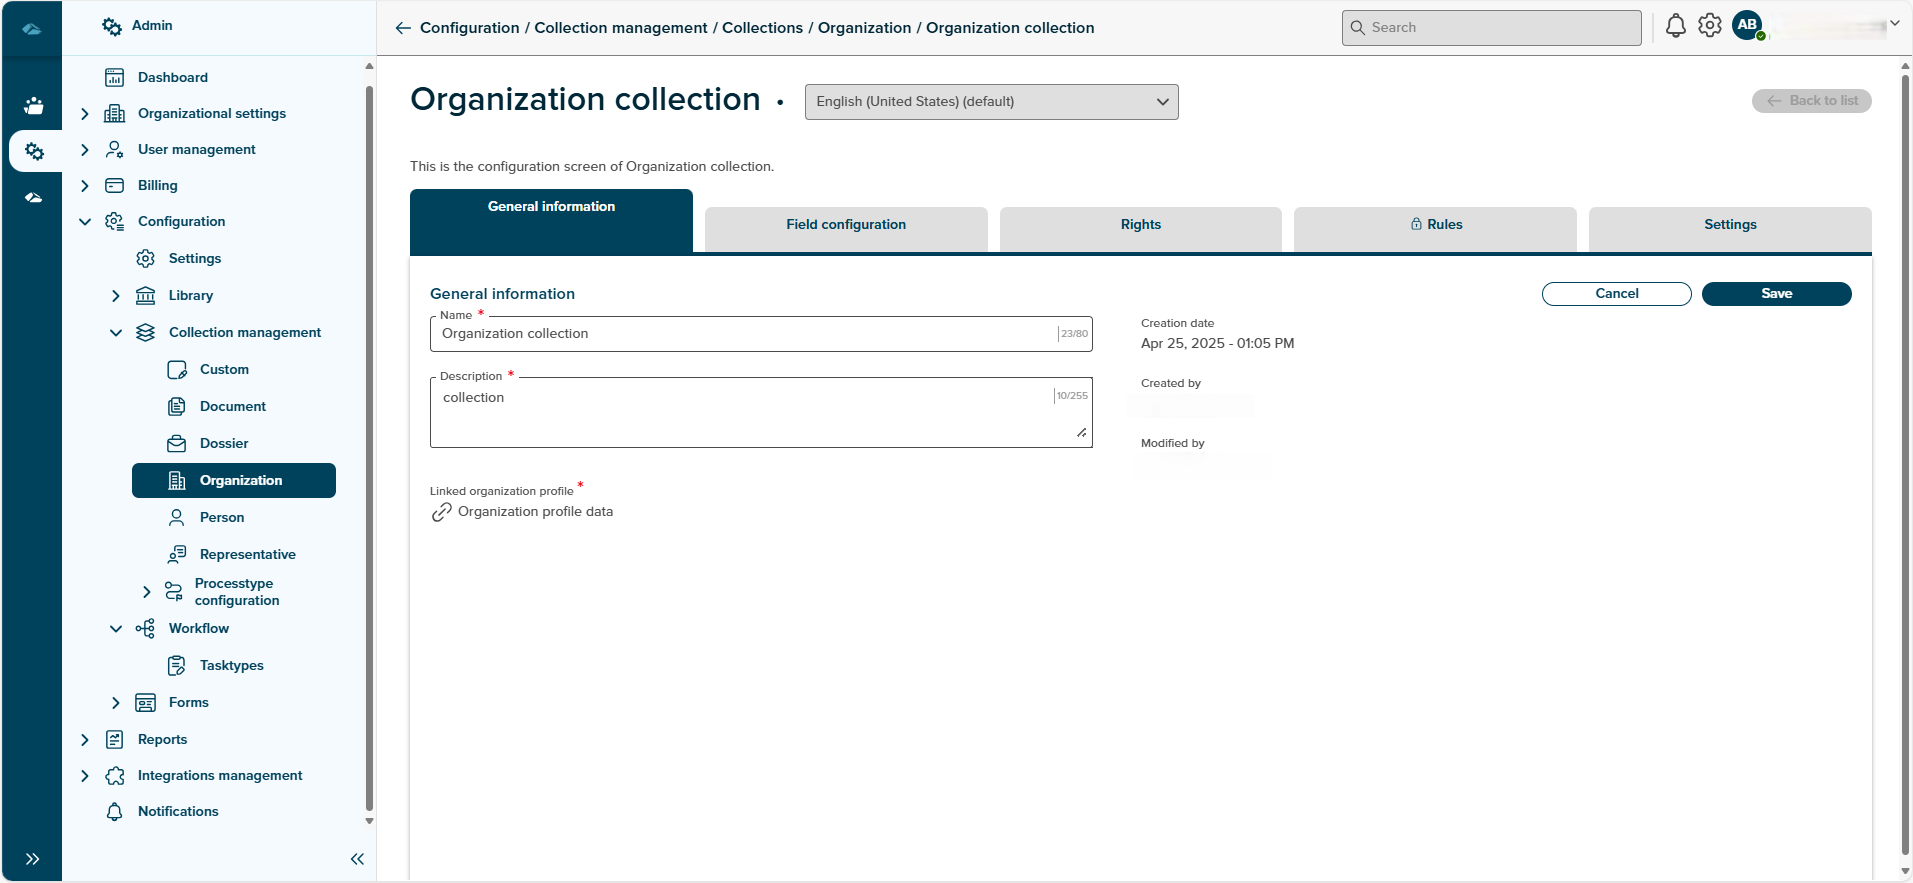Screen dimensions: 1913x883
Task: Expand the Processtype configuration node
Action: click(147, 592)
